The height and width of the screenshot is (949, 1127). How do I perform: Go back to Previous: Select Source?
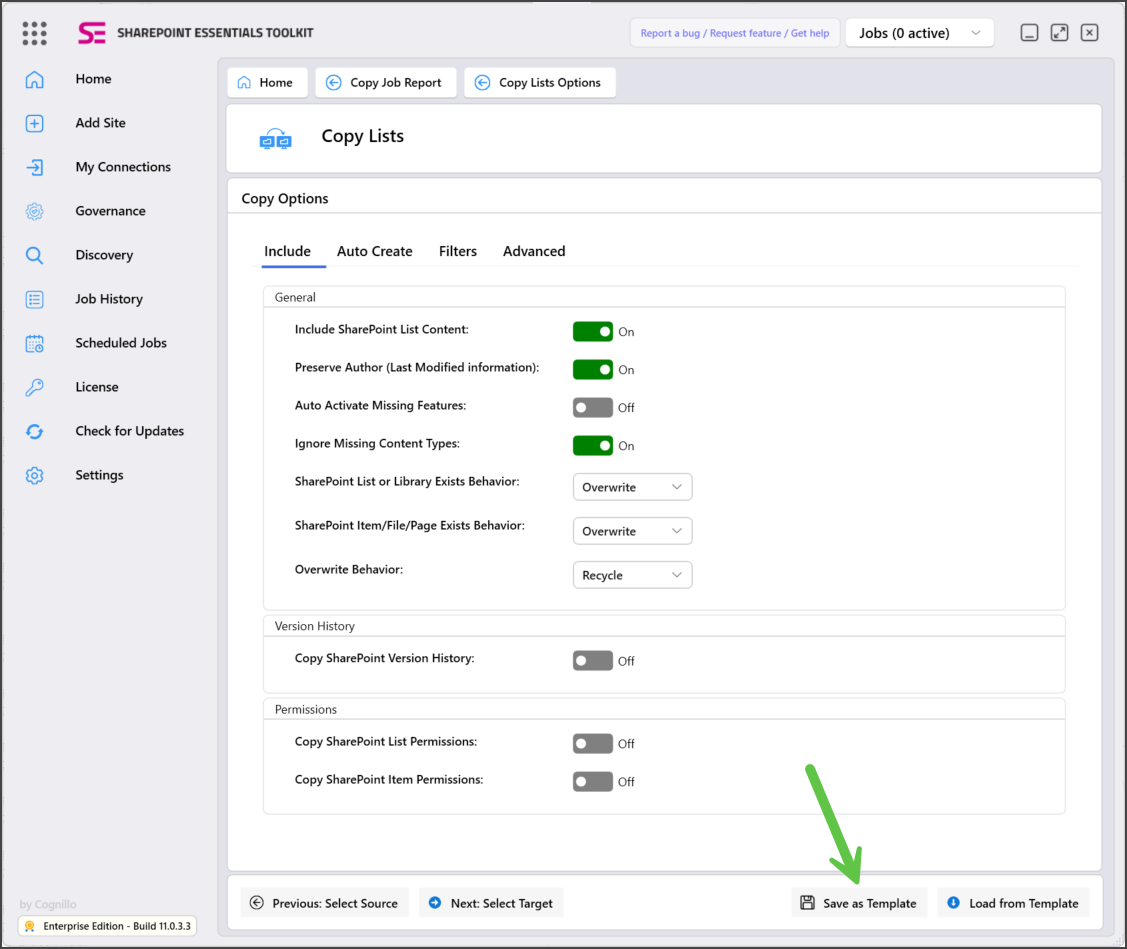324,903
